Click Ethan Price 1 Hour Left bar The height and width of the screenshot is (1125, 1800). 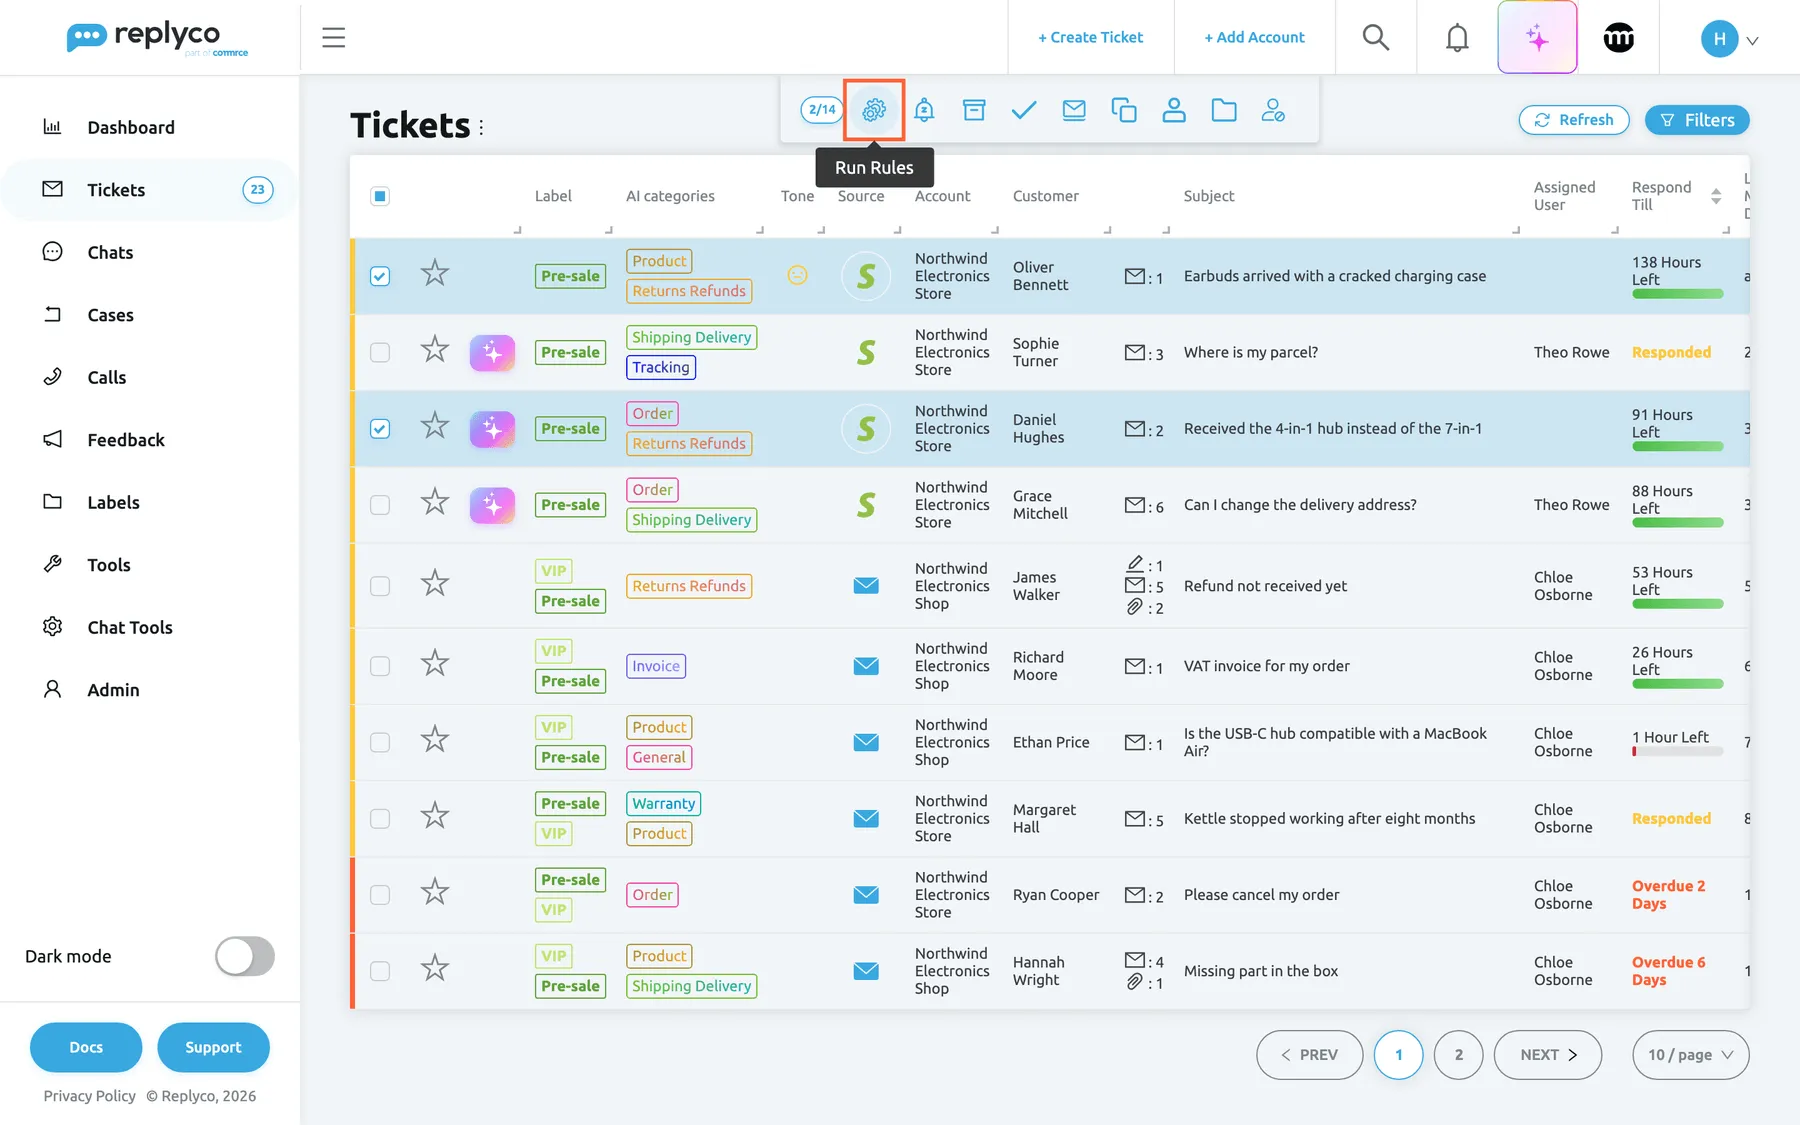[x=1677, y=752]
